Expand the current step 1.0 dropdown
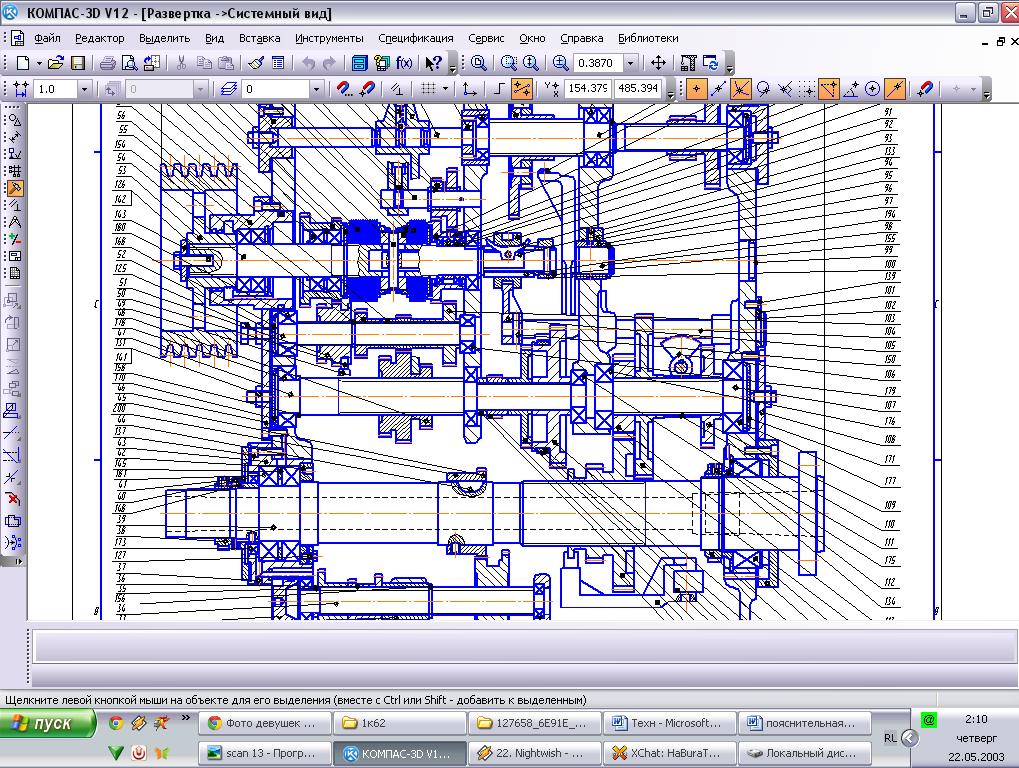1019x768 pixels. pyautogui.click(x=84, y=89)
